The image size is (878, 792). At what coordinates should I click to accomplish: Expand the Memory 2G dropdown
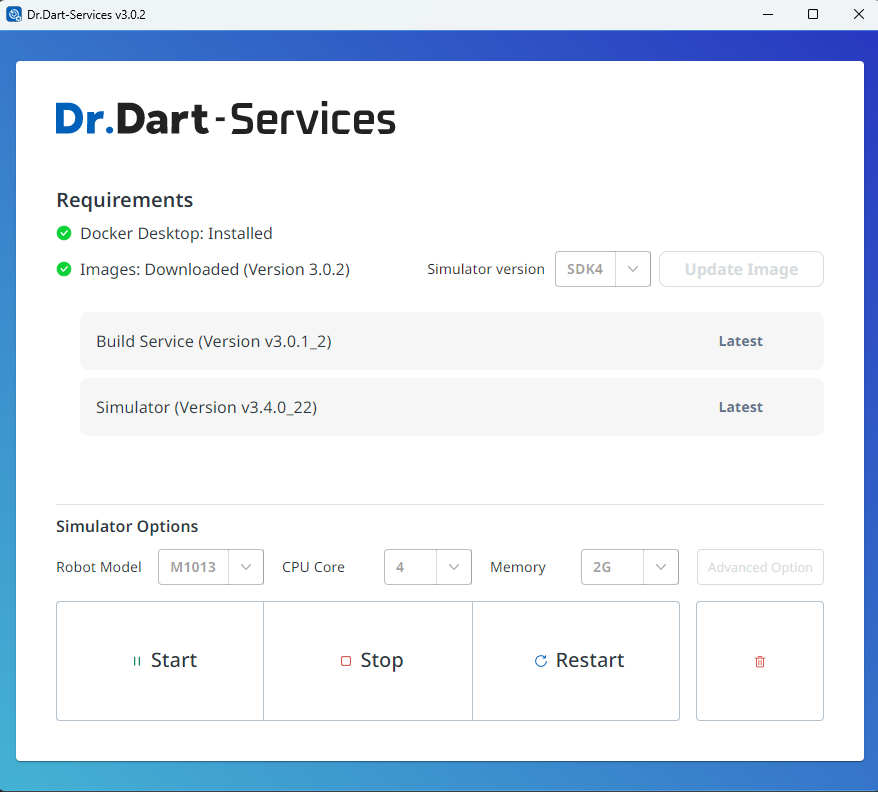pyautogui.click(x=629, y=567)
